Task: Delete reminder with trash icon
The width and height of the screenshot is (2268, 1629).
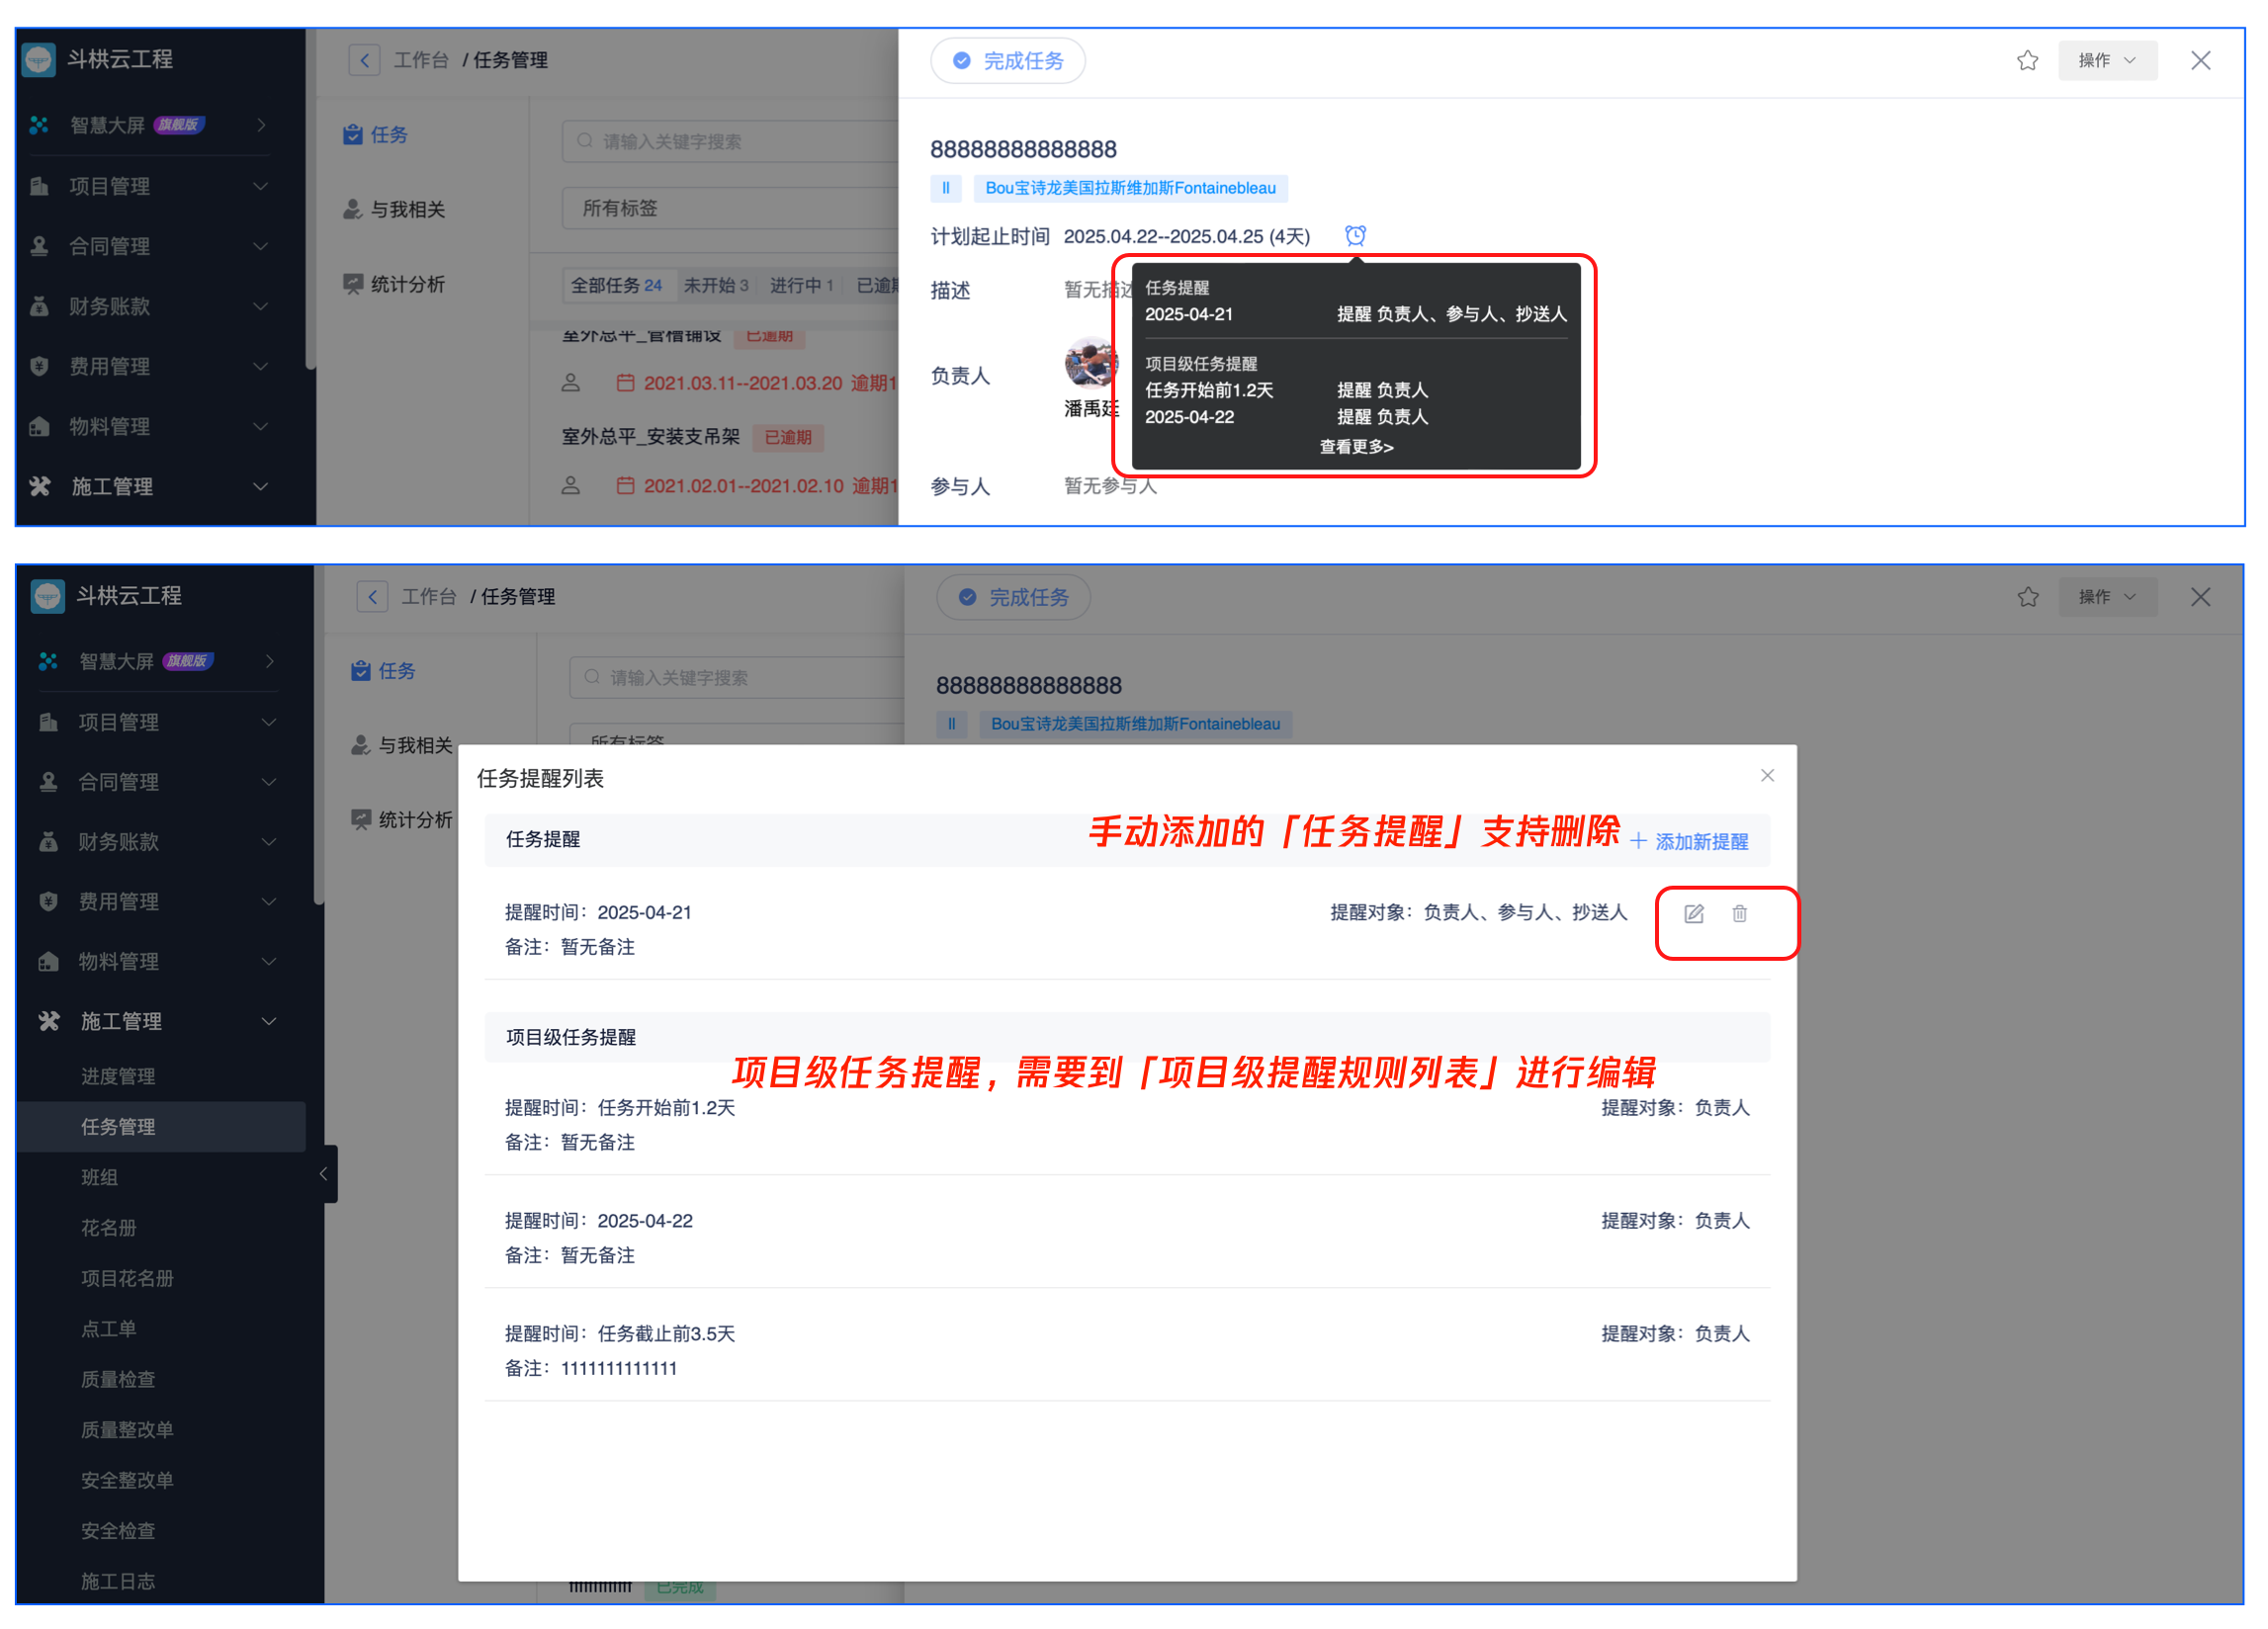Action: (x=1739, y=914)
